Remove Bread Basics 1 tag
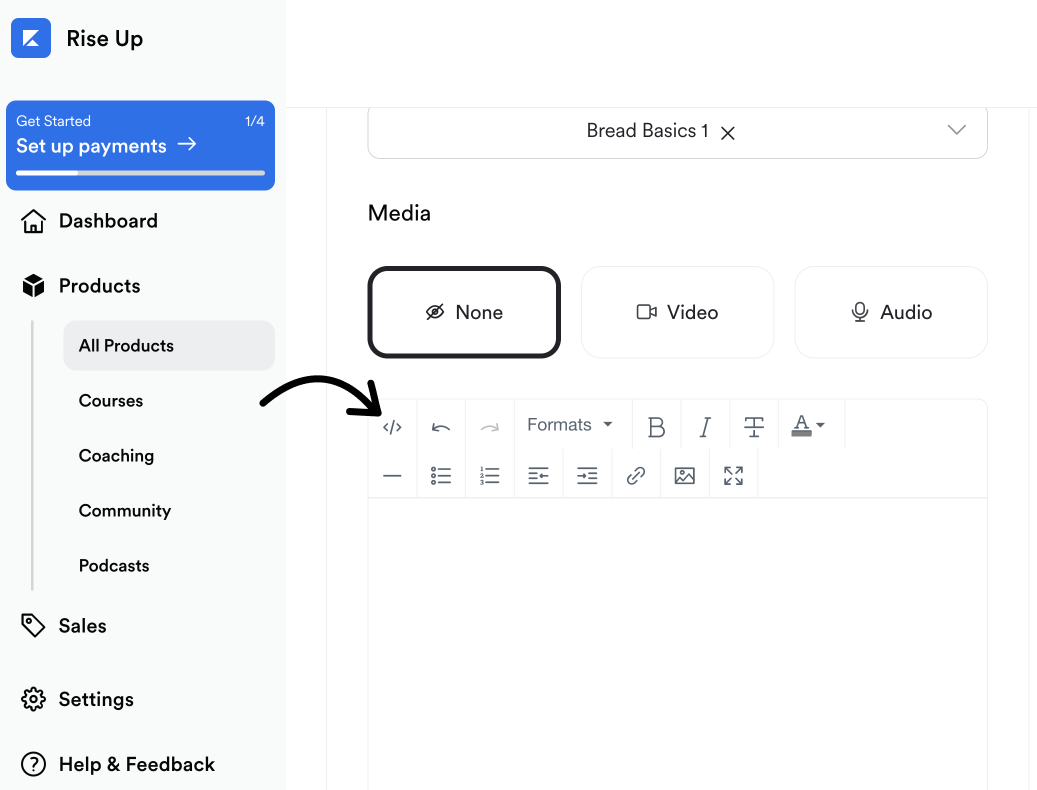The width and height of the screenshot is (1037, 790). click(x=727, y=134)
